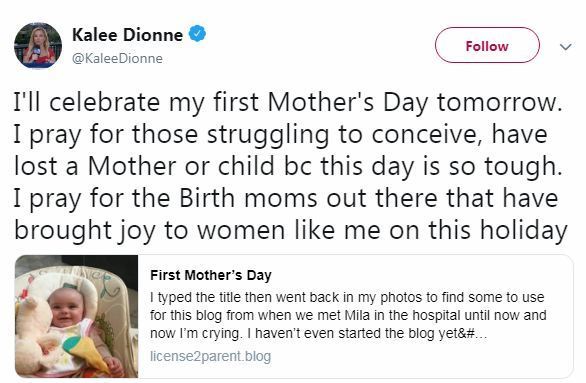Expand the tweet options chevron menu
The image size is (586, 383).
click(x=565, y=47)
